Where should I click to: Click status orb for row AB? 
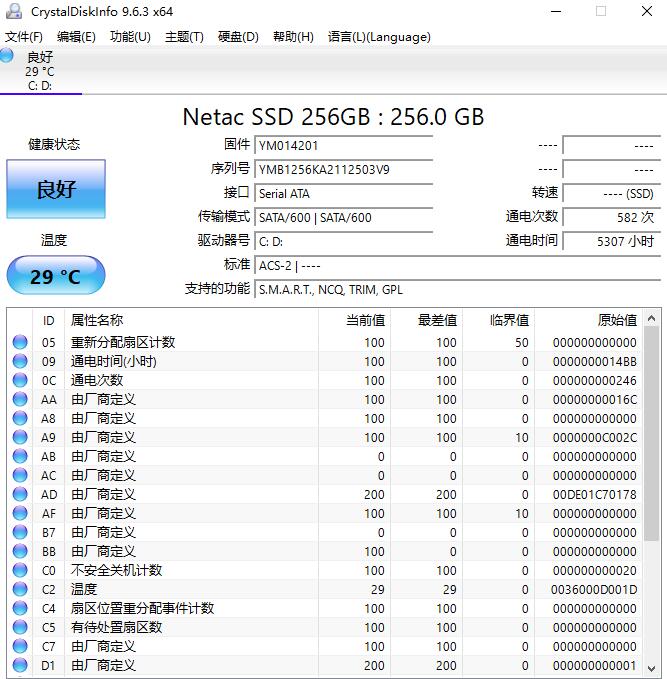[20, 456]
